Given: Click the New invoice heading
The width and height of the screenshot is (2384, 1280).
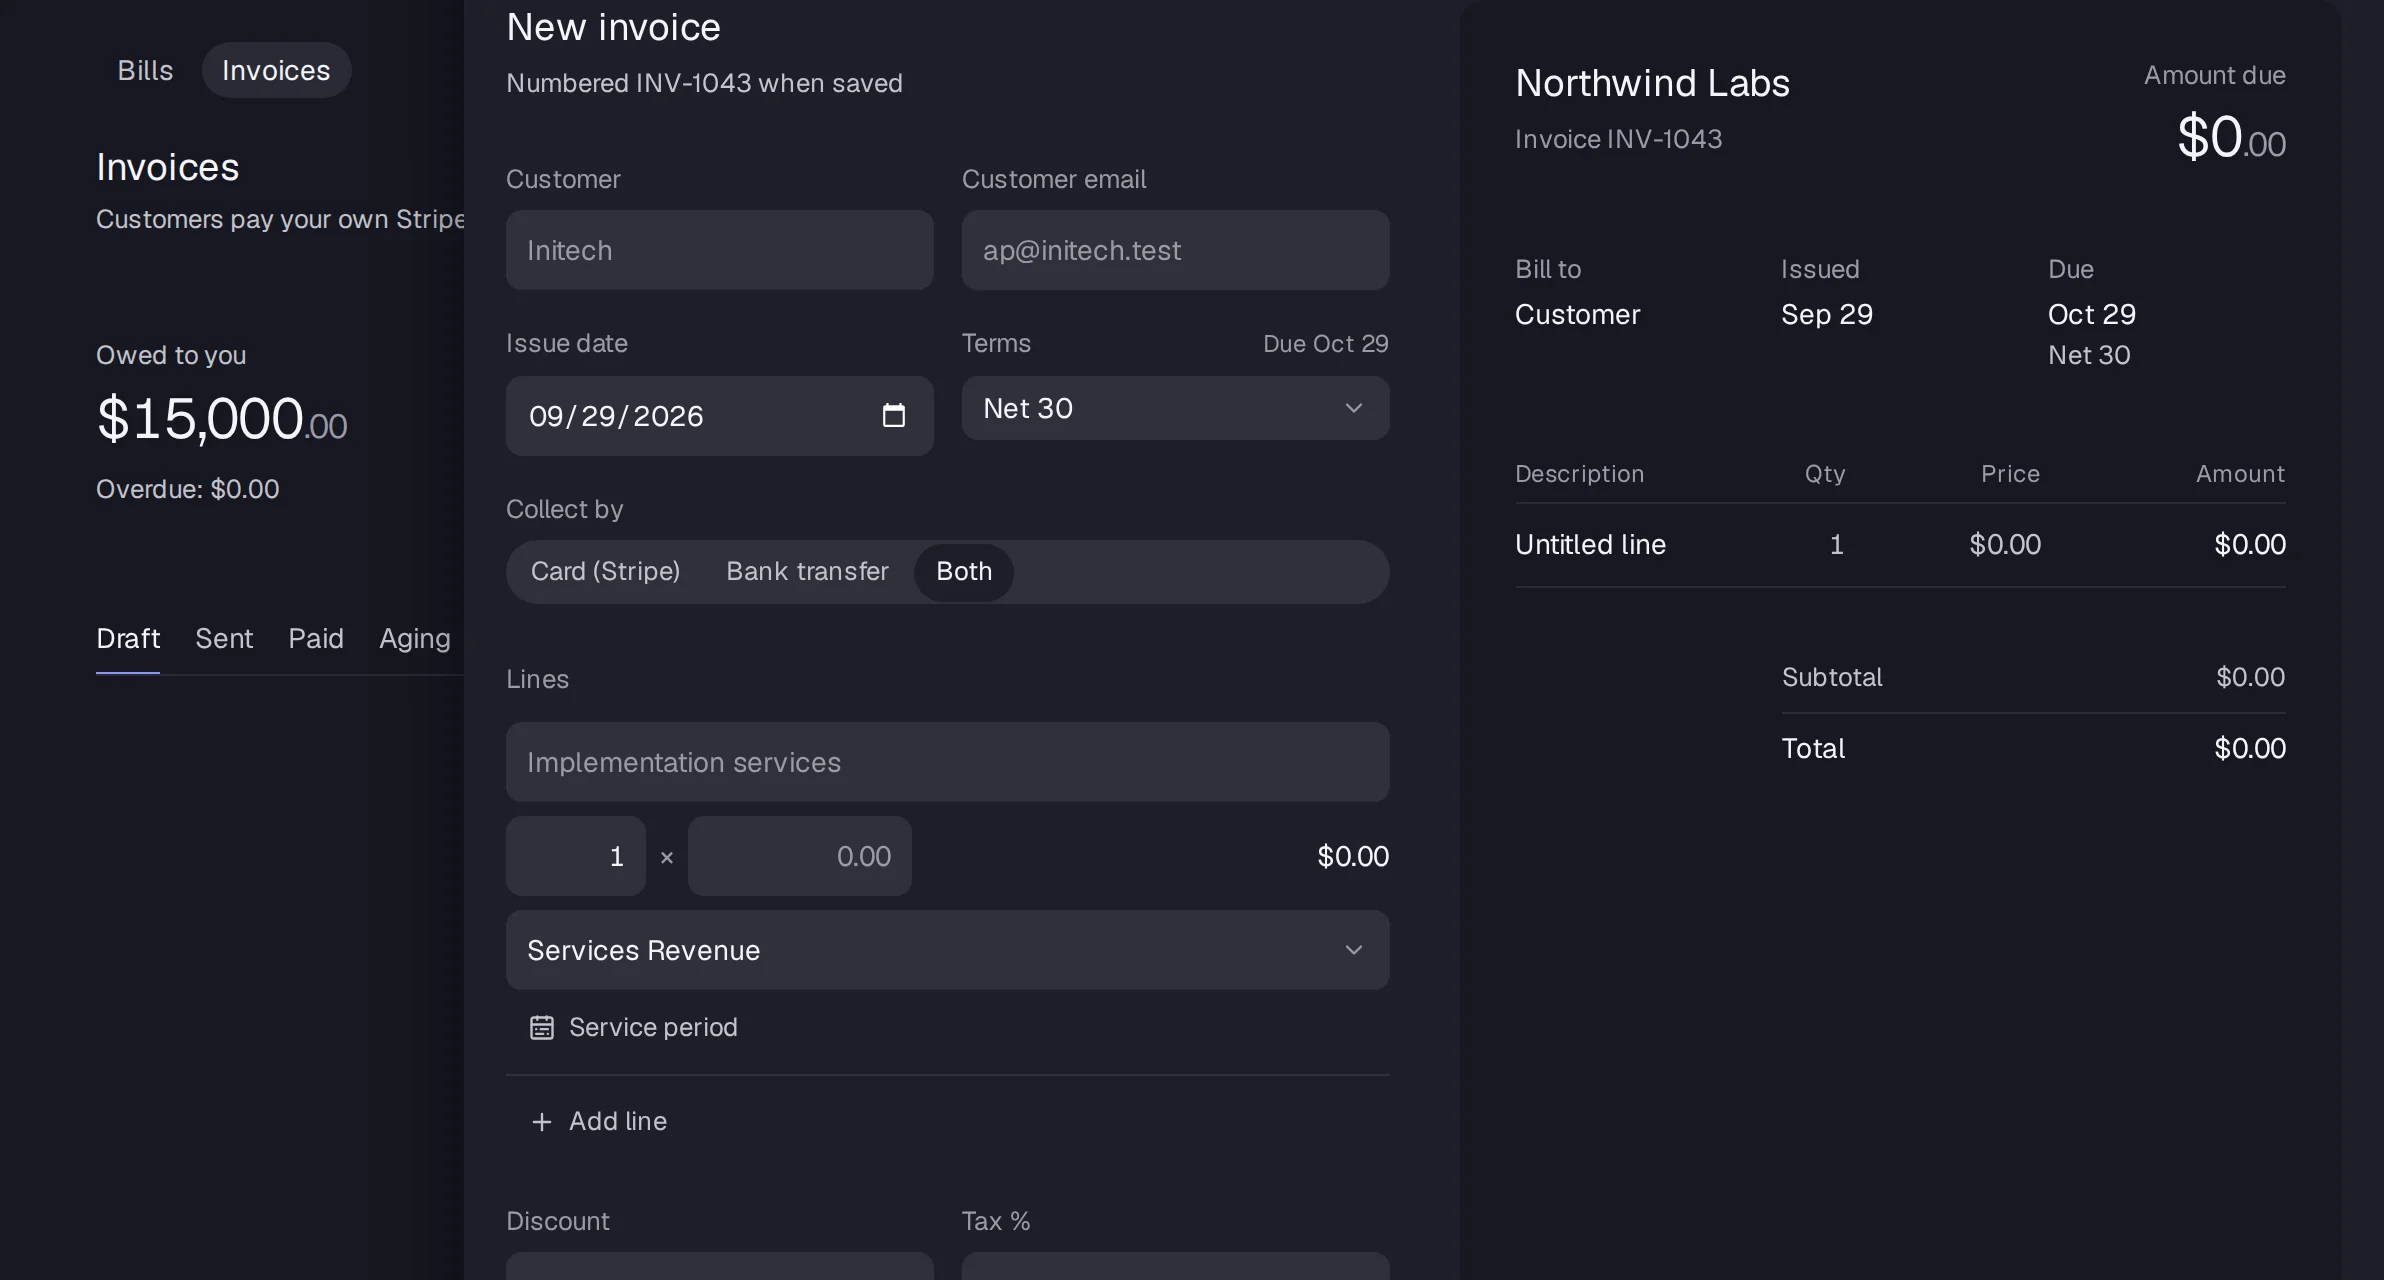Looking at the screenshot, I should tap(613, 27).
